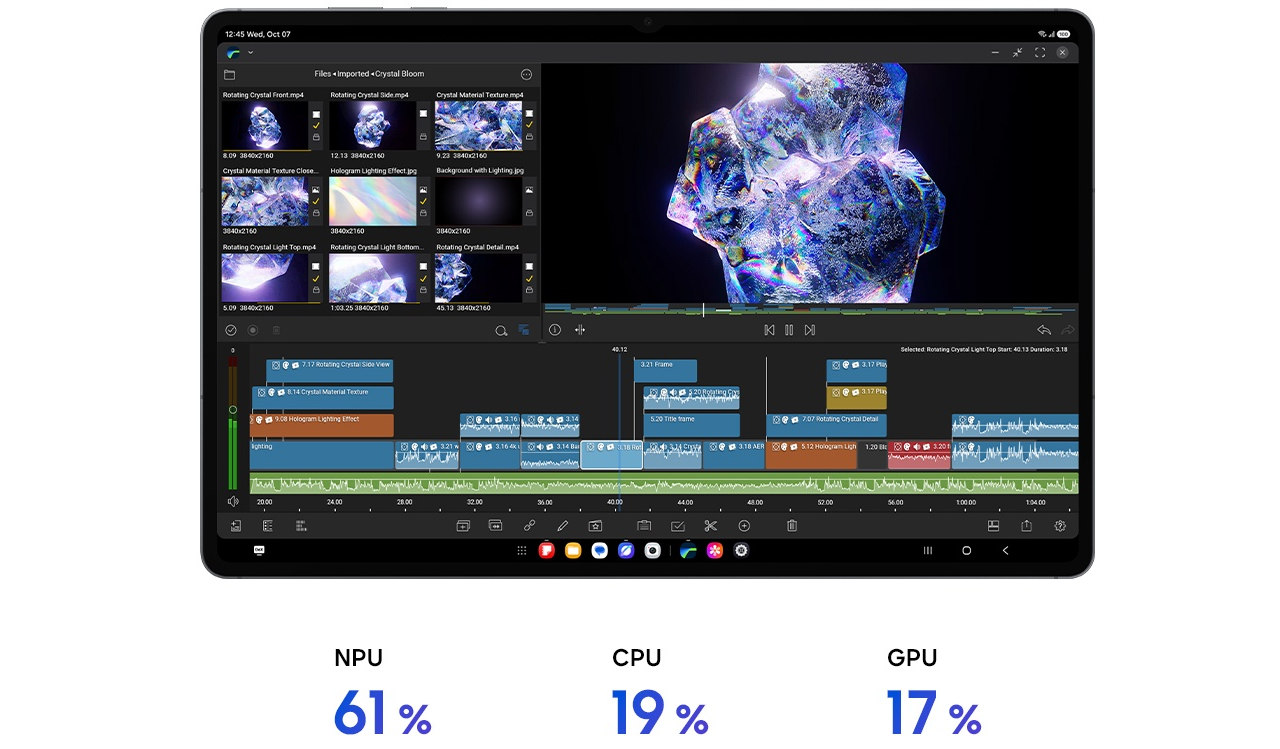Pause the preview playback
Viewport: 1280px width, 749px height.
tap(789, 330)
